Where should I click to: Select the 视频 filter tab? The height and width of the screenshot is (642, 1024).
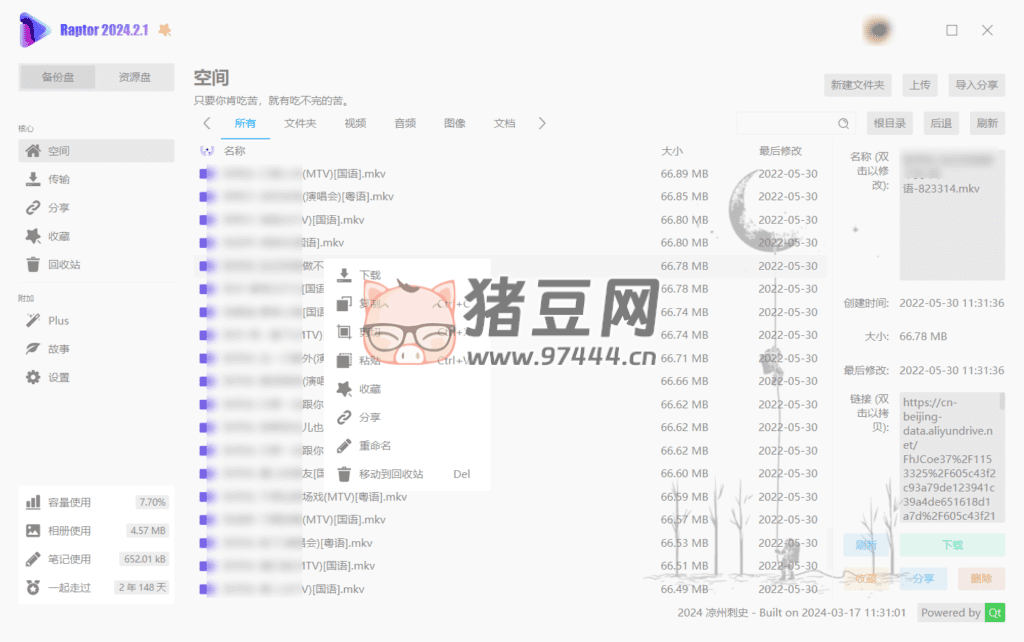(355, 123)
